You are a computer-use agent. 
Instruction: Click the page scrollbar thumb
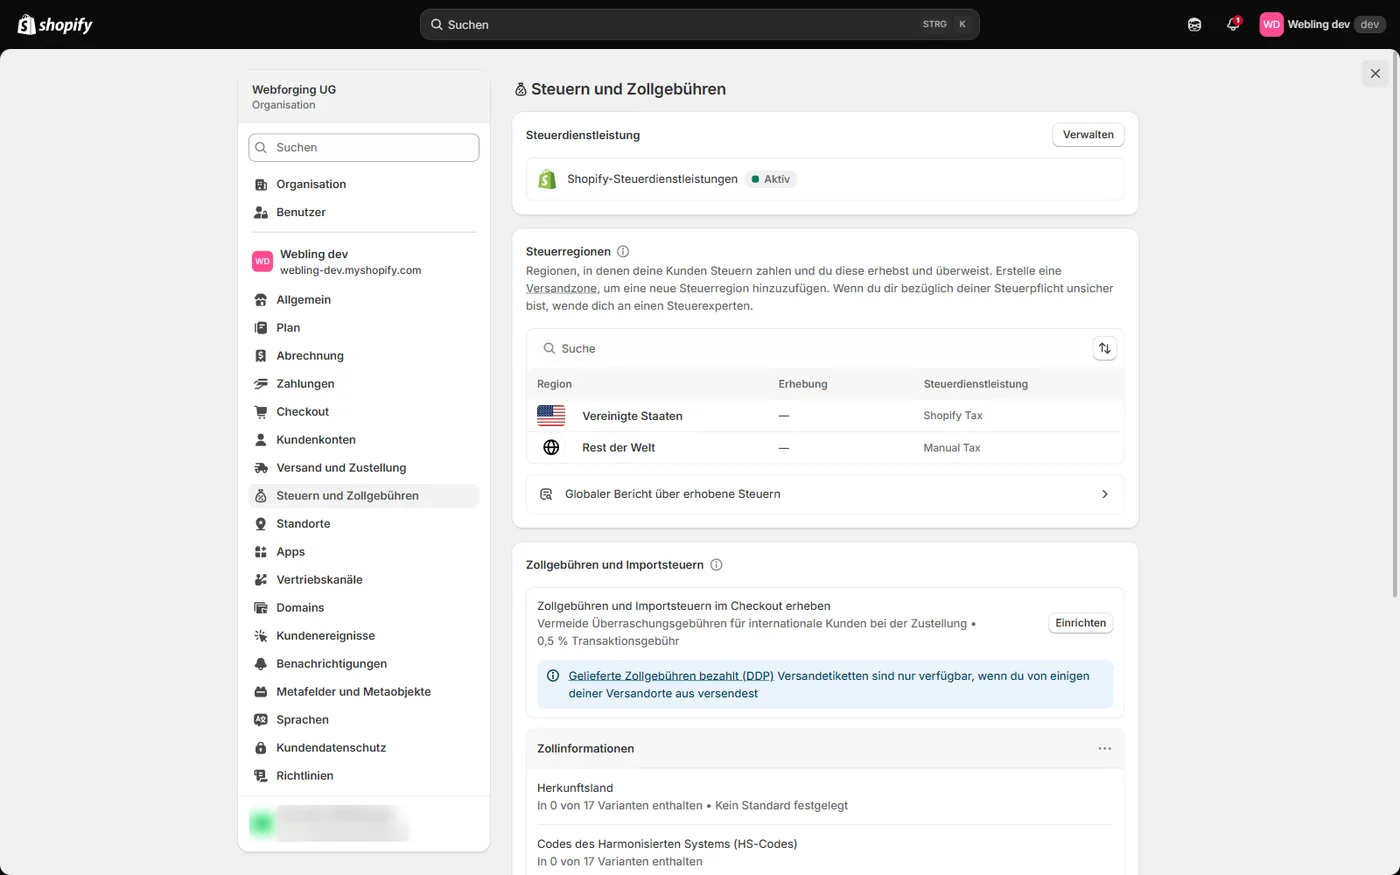point(1396,325)
